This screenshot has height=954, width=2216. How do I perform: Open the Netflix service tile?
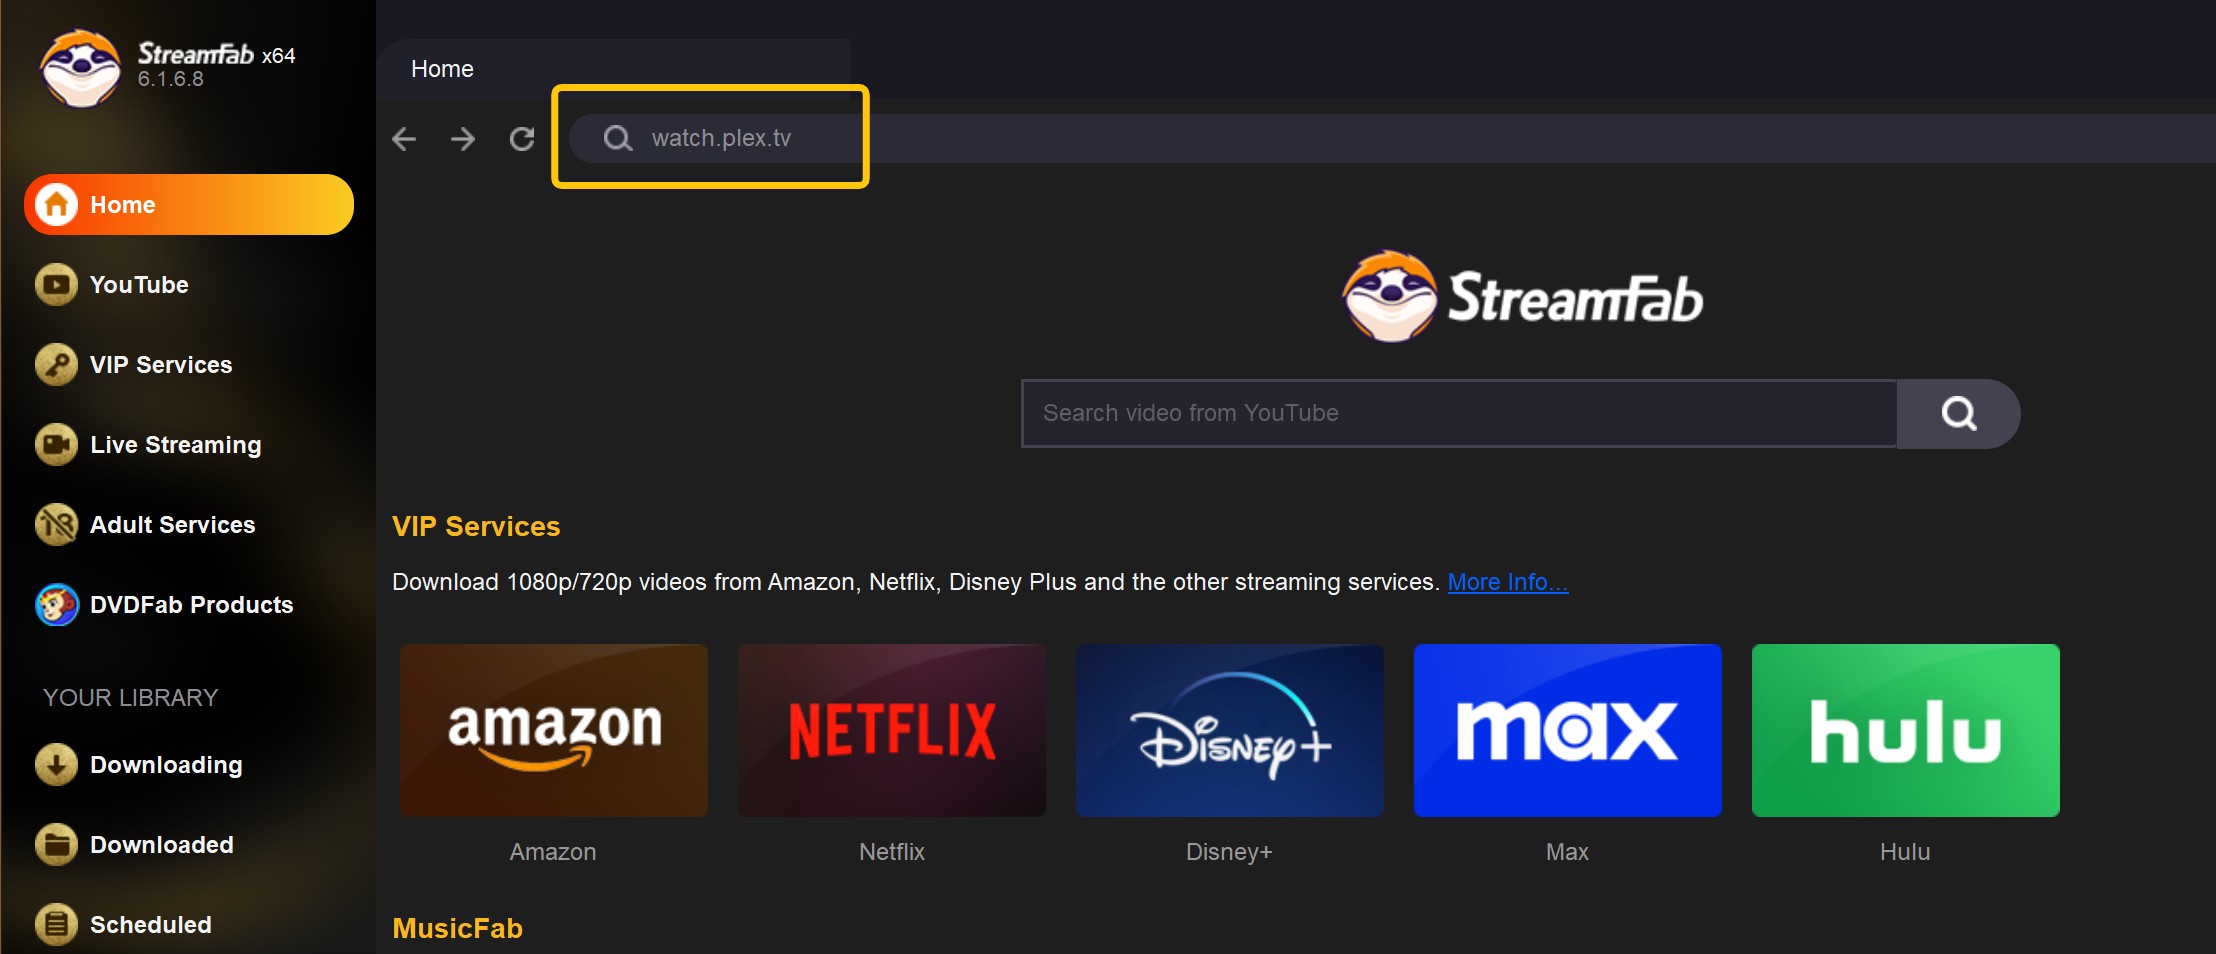coord(892,731)
